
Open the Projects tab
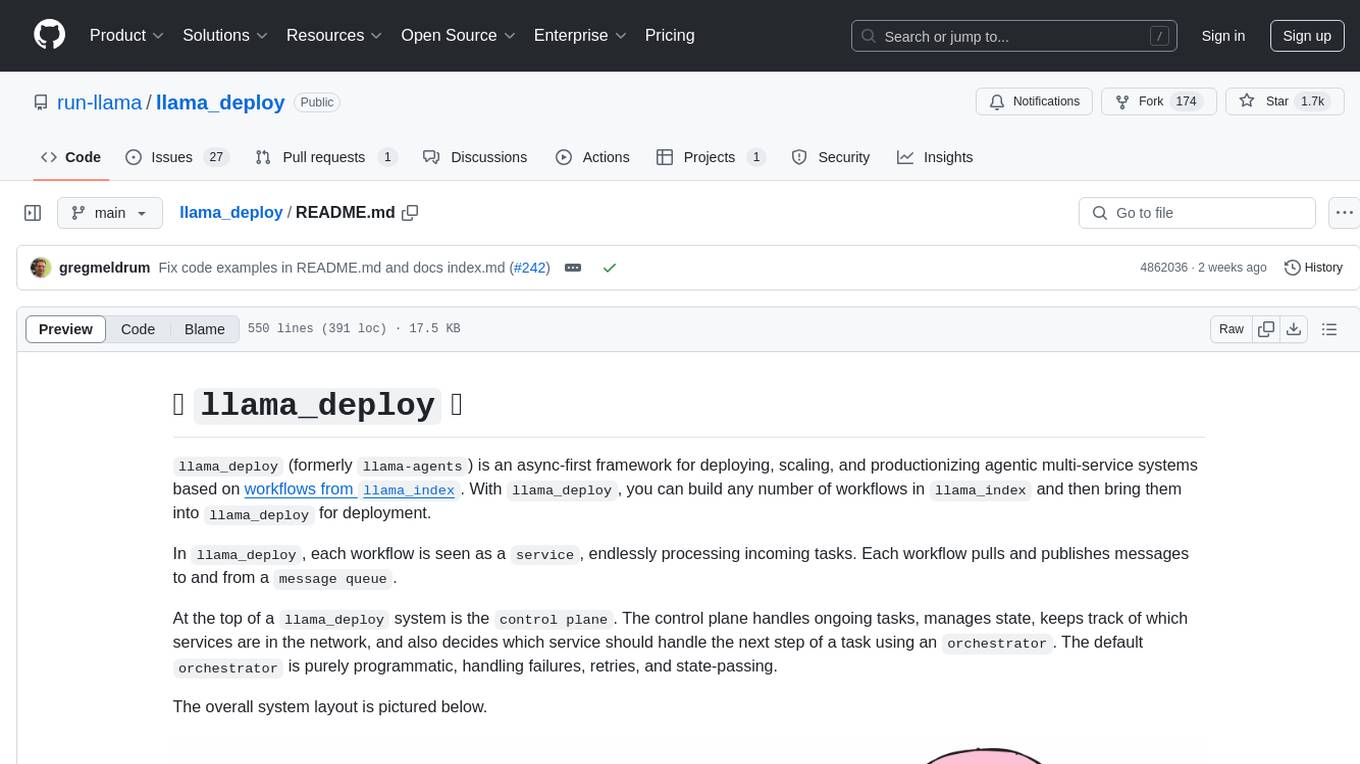point(711,157)
